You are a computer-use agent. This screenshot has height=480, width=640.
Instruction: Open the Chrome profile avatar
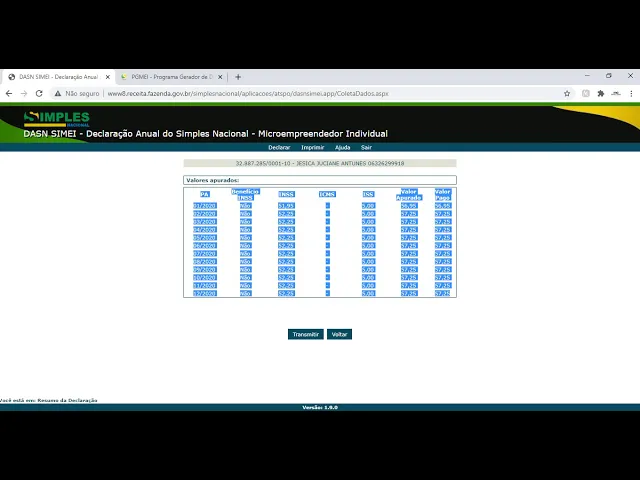616,93
